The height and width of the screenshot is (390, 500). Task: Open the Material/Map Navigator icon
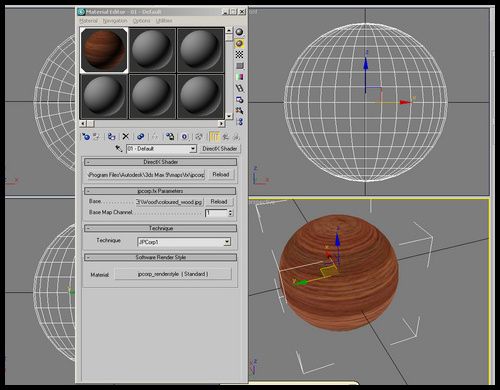pyautogui.click(x=239, y=122)
